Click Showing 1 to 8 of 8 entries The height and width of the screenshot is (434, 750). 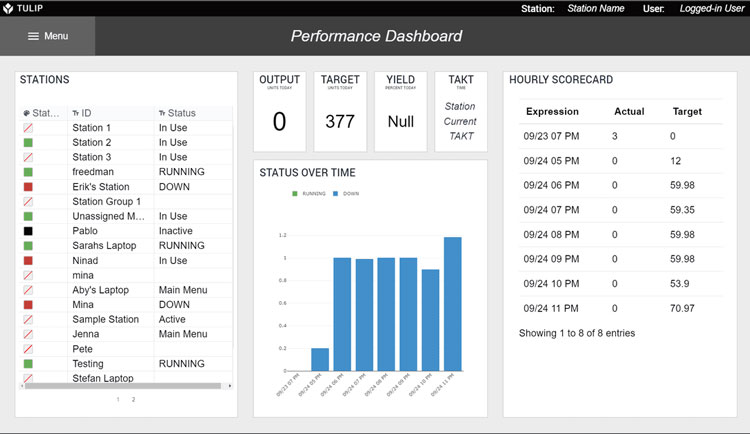577,333
